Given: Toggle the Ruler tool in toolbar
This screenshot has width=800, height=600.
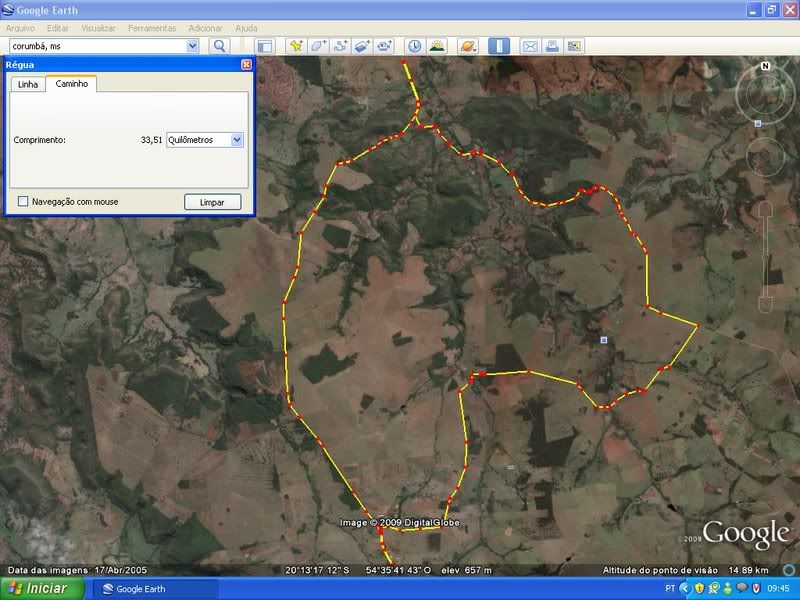Looking at the screenshot, I should (x=498, y=46).
